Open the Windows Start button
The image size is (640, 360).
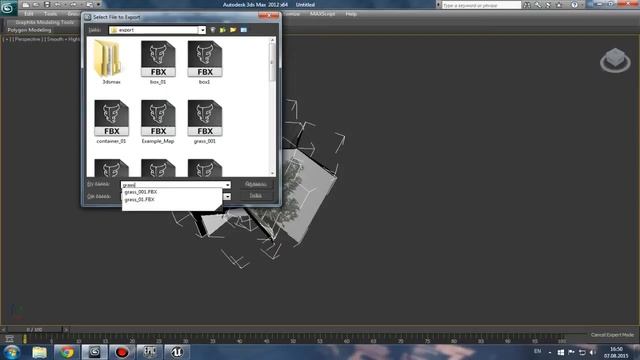pyautogui.click(x=11, y=352)
